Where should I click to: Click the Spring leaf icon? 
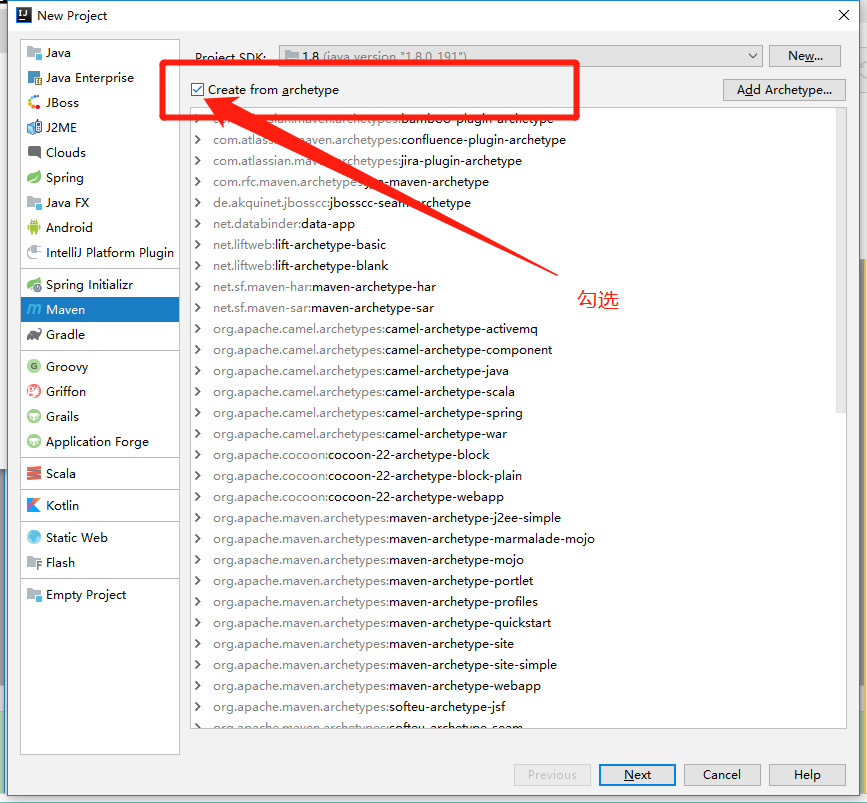pos(34,178)
